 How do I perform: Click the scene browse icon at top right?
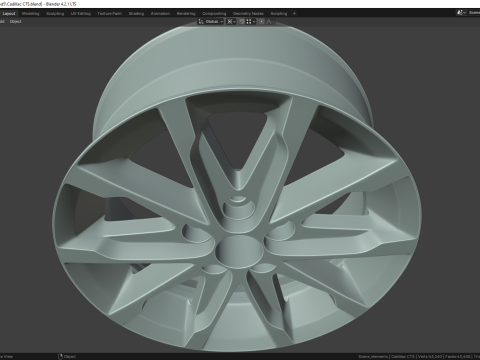point(461,13)
